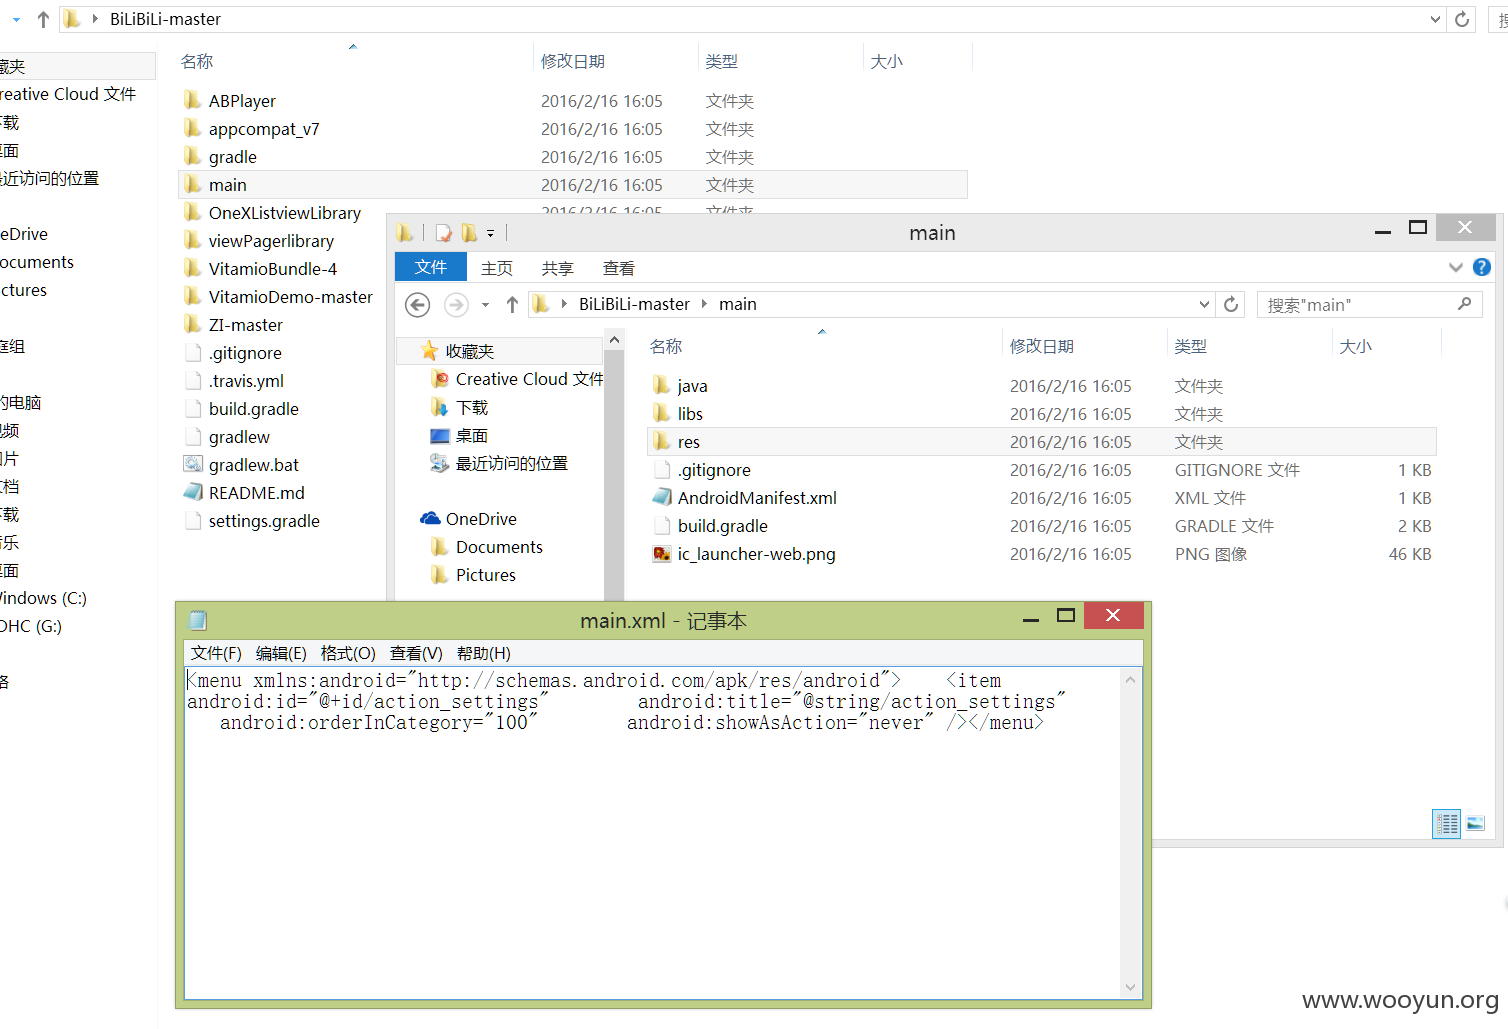The image size is (1508, 1029).
Task: Select Documents under OneDrive
Action: [488, 547]
